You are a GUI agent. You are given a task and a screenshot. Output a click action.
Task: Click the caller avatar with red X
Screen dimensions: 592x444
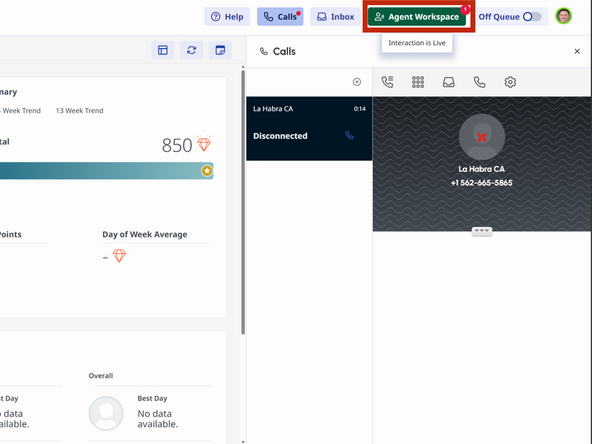point(482,137)
